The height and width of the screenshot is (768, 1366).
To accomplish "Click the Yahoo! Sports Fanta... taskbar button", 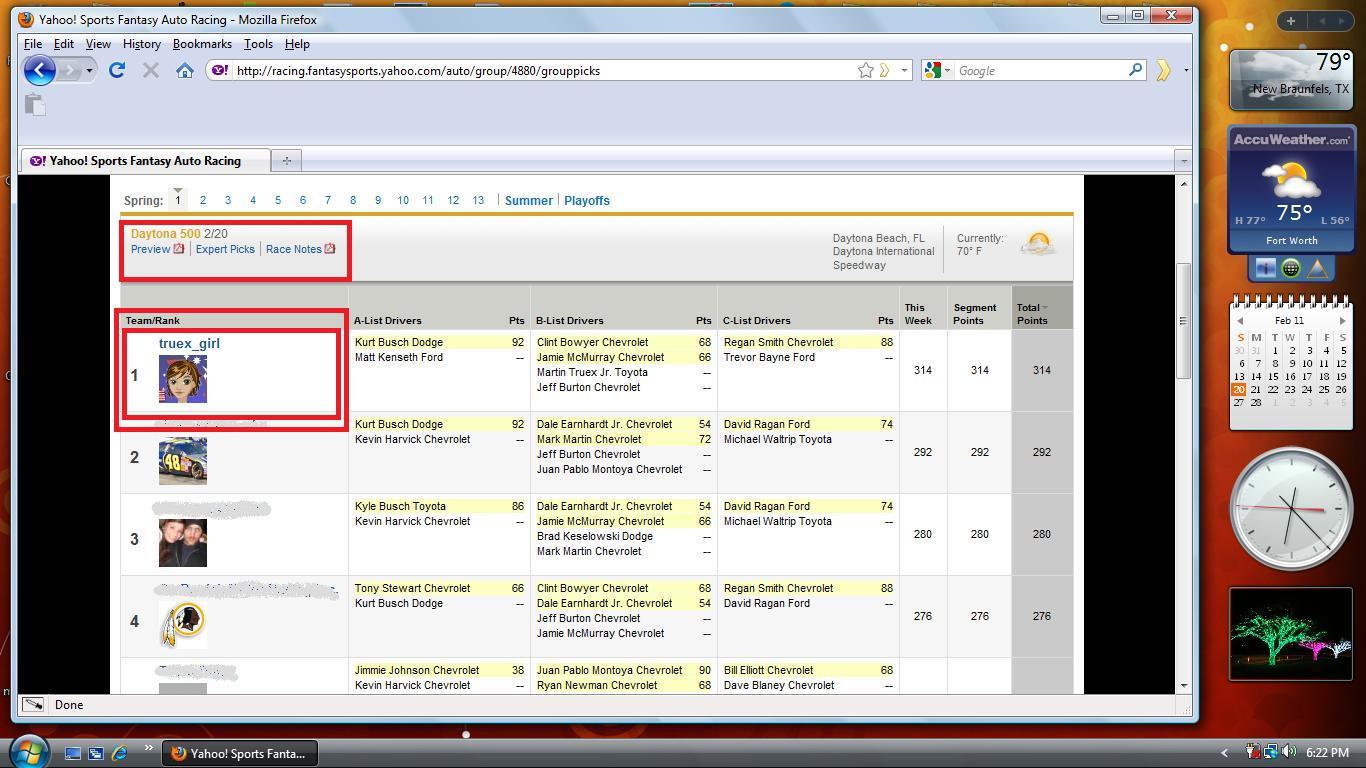I will (x=240, y=753).
